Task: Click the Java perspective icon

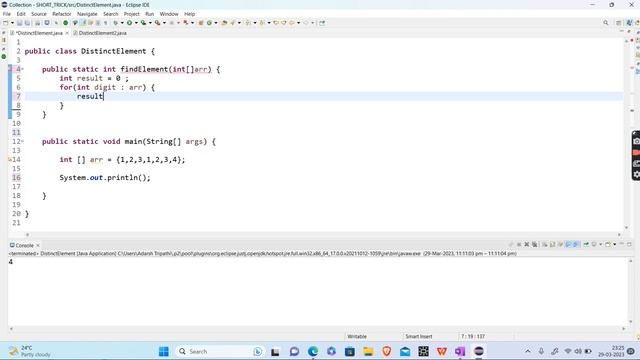Action: [x=629, y=23]
